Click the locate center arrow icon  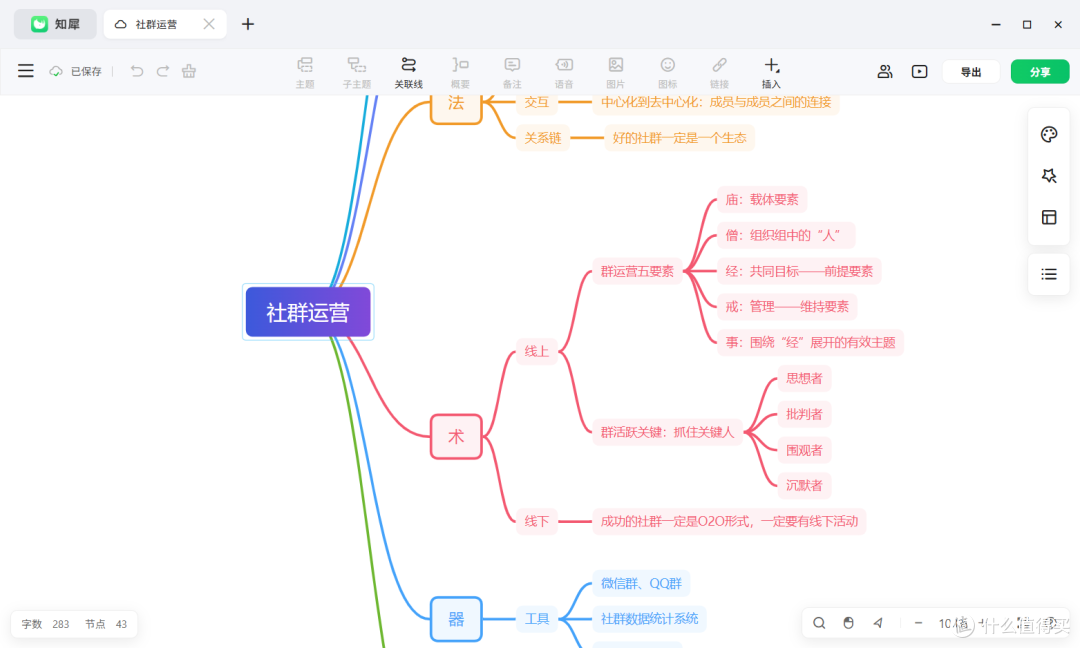878,623
